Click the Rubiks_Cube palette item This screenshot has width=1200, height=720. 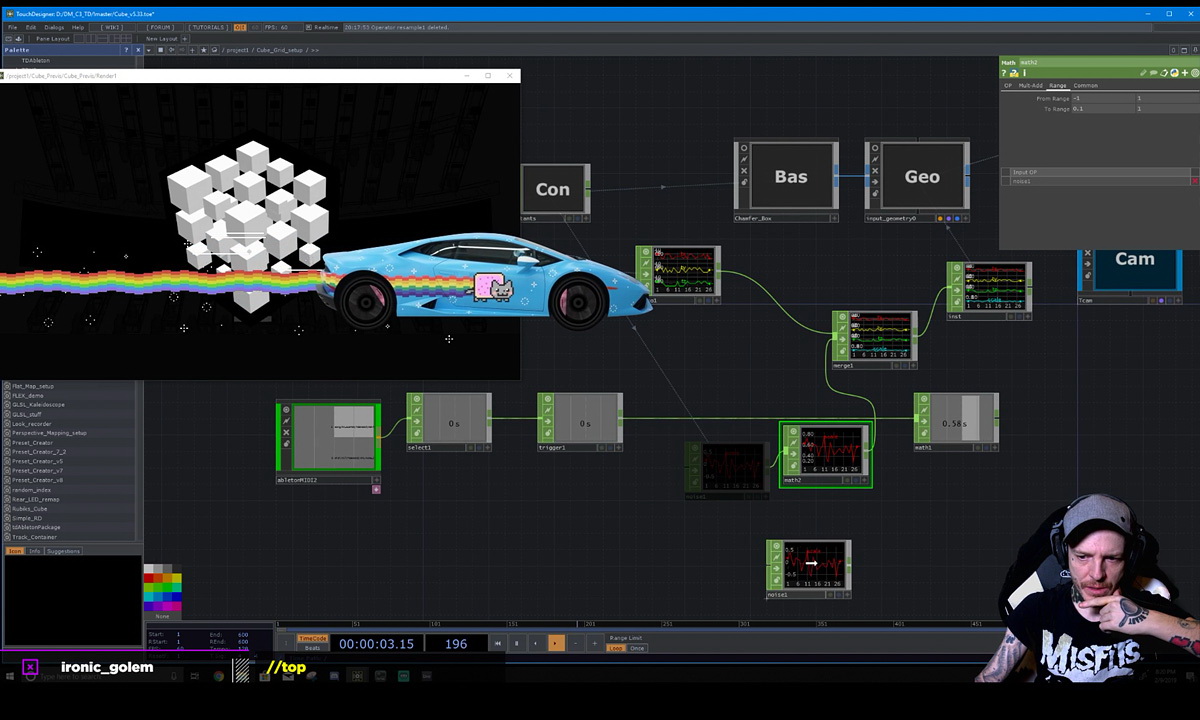[30, 509]
